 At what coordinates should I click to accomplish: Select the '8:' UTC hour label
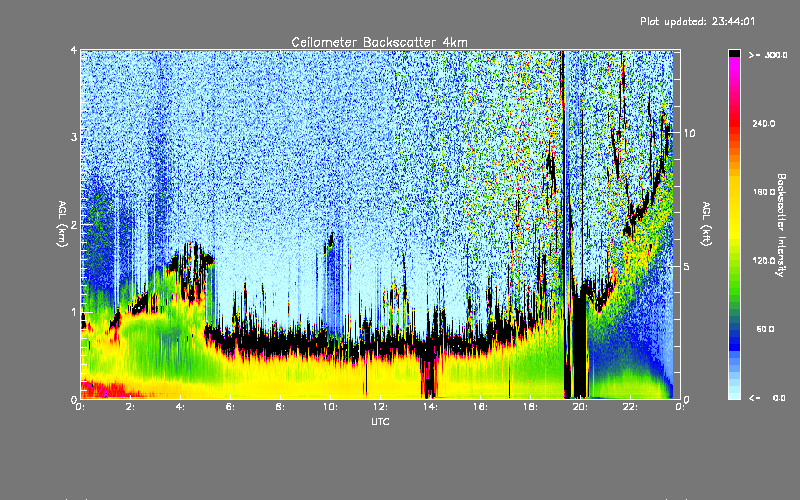(x=280, y=407)
